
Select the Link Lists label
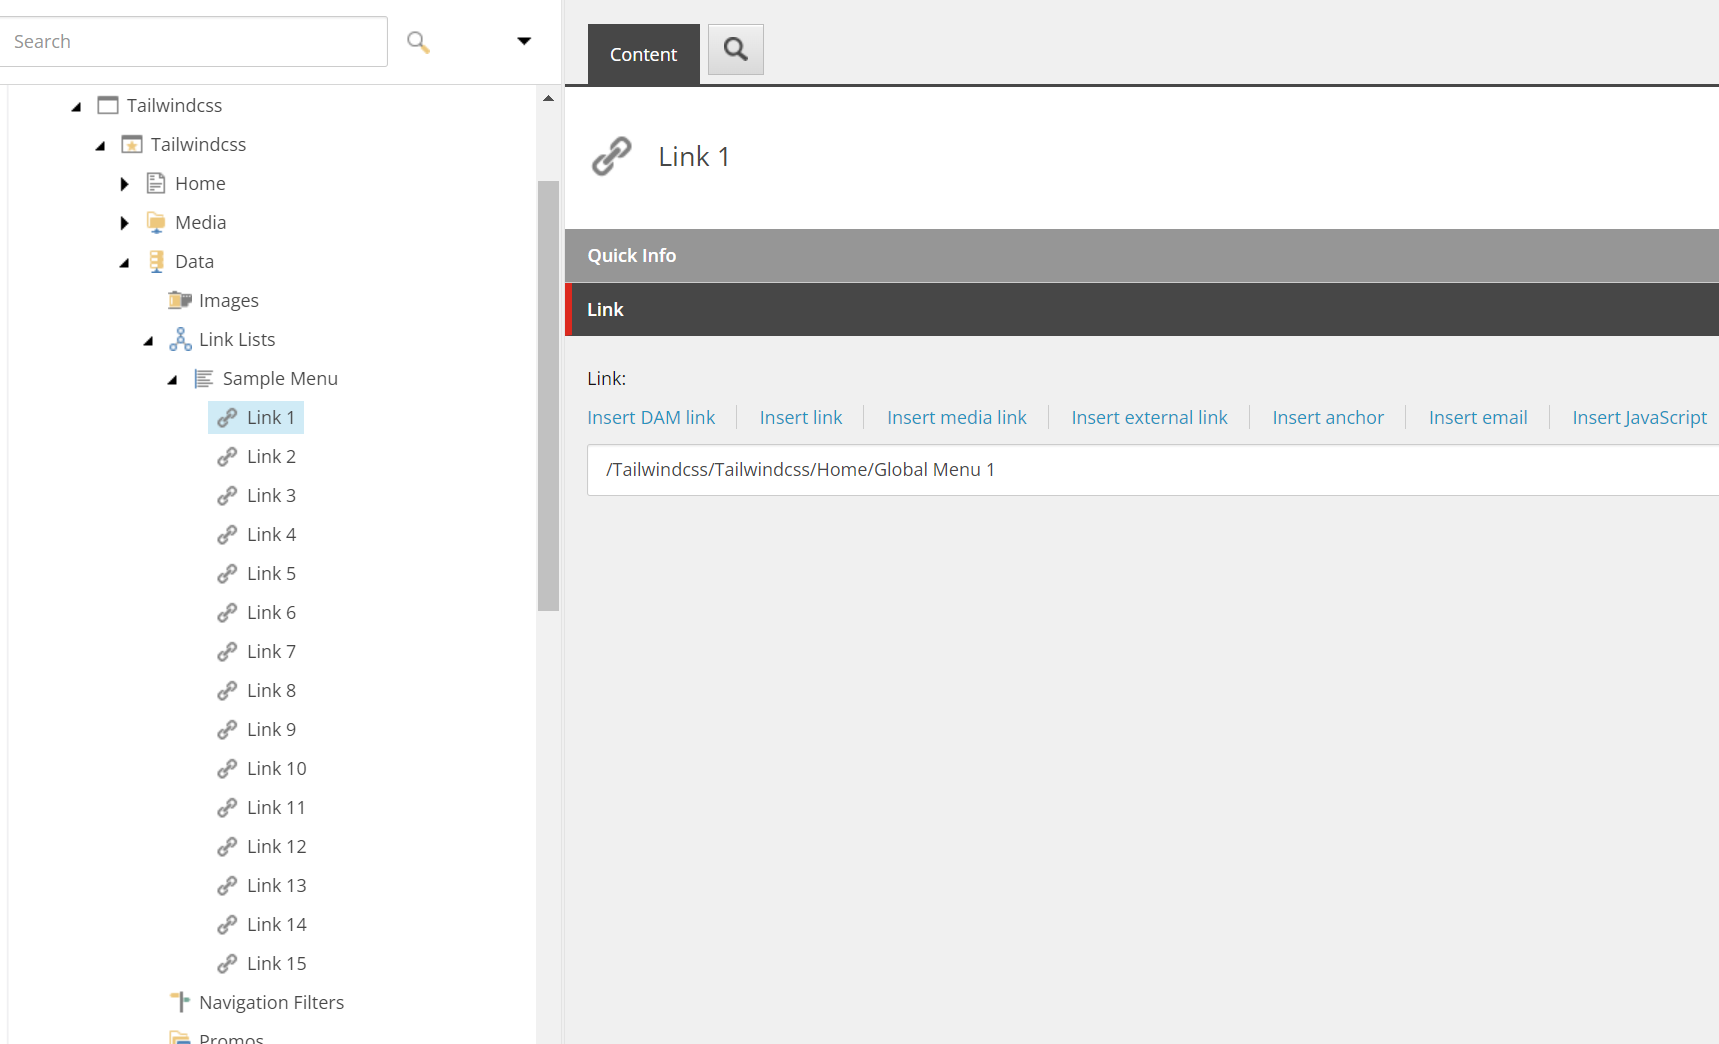[x=237, y=339]
